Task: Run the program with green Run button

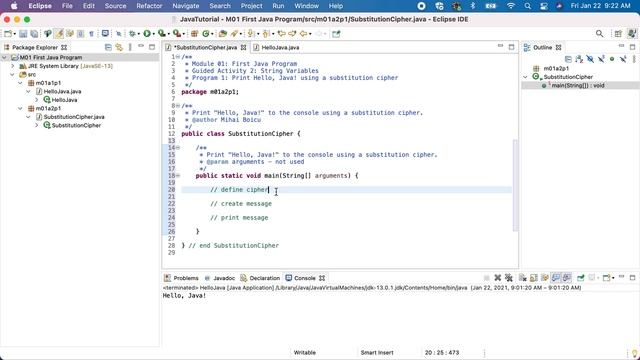Action: pyautogui.click(x=147, y=34)
